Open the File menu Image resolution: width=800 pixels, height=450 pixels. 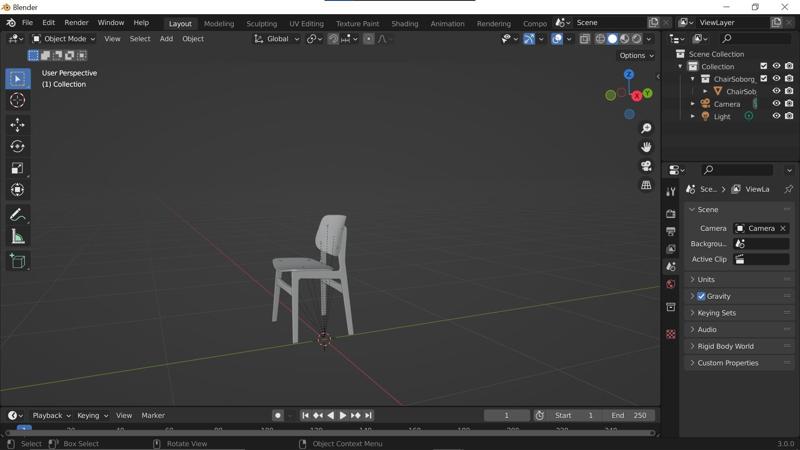coord(27,22)
